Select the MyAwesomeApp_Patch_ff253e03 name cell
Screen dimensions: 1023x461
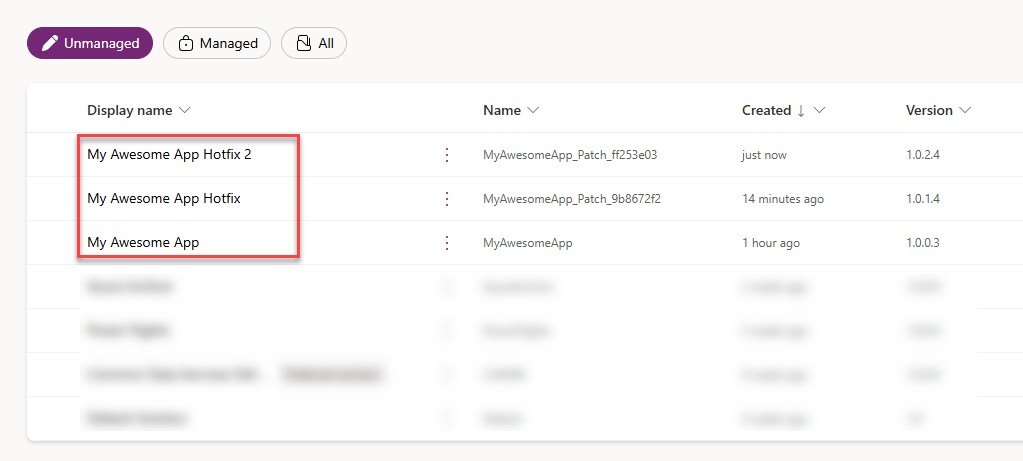coord(569,155)
